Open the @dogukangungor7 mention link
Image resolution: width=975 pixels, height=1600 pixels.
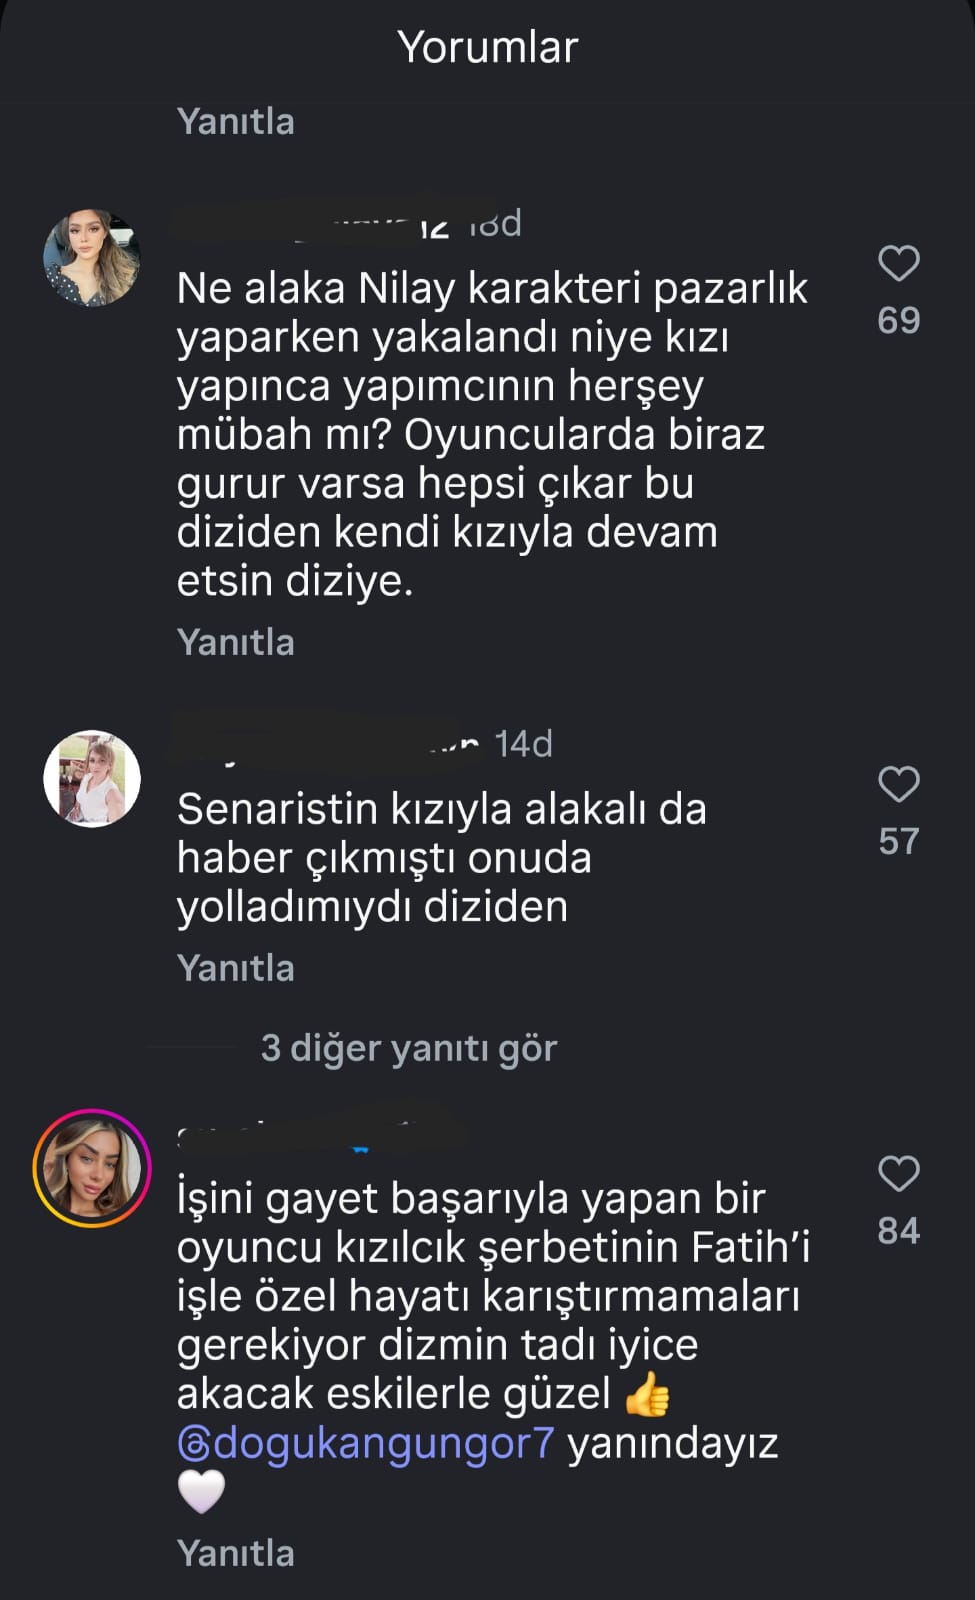click(x=365, y=1443)
